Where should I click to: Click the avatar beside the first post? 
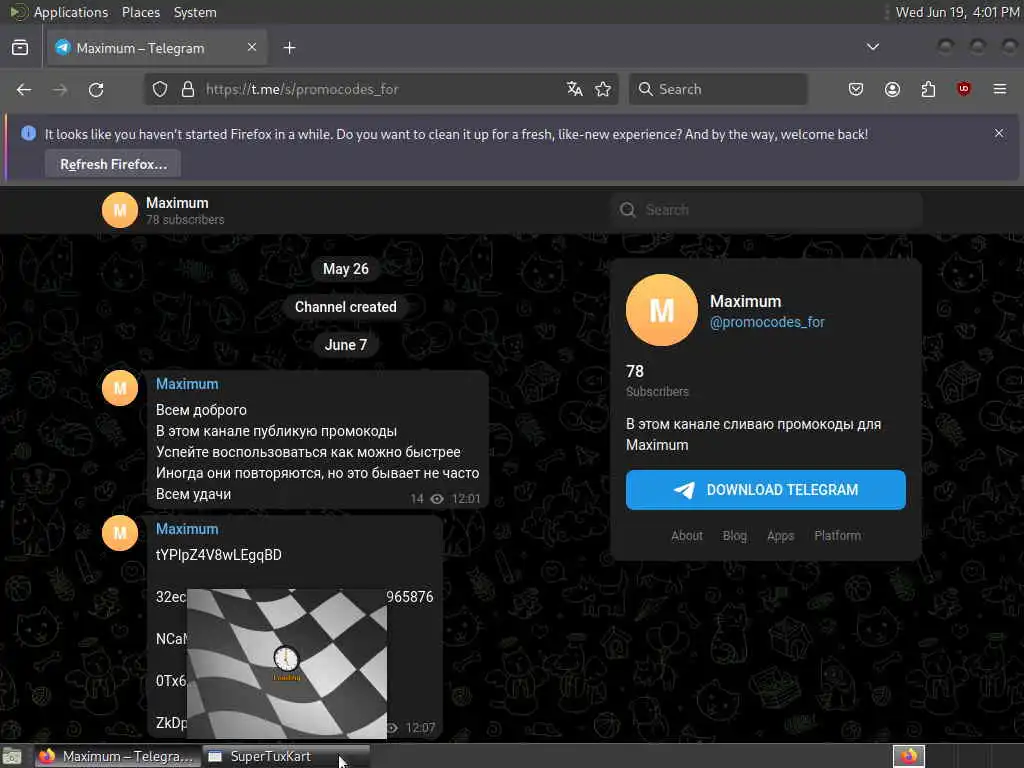pyautogui.click(x=120, y=388)
